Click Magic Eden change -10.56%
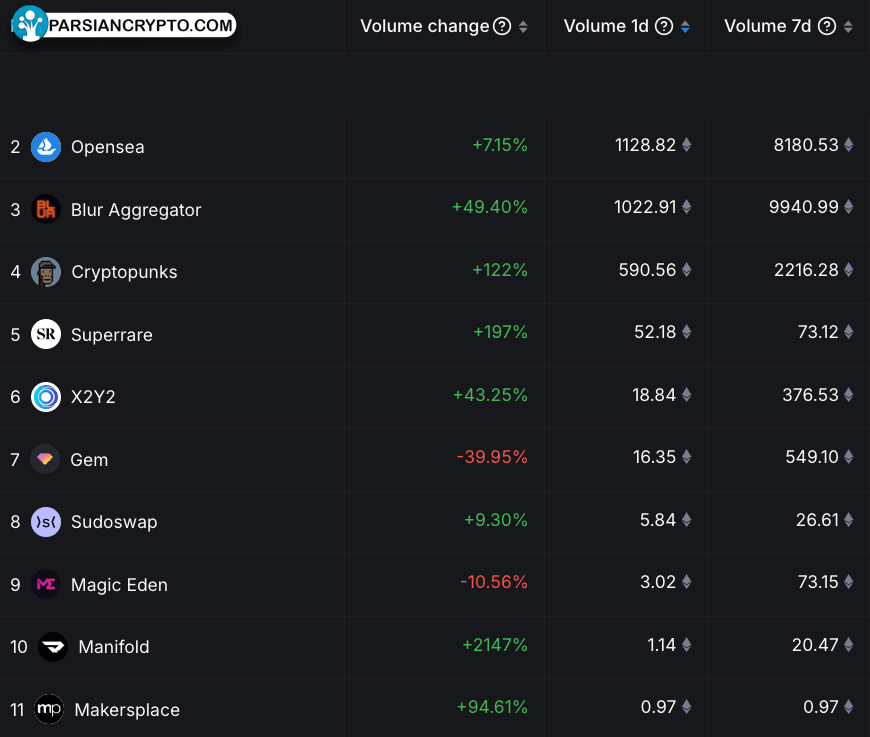The height and width of the screenshot is (737, 870). coord(494,582)
